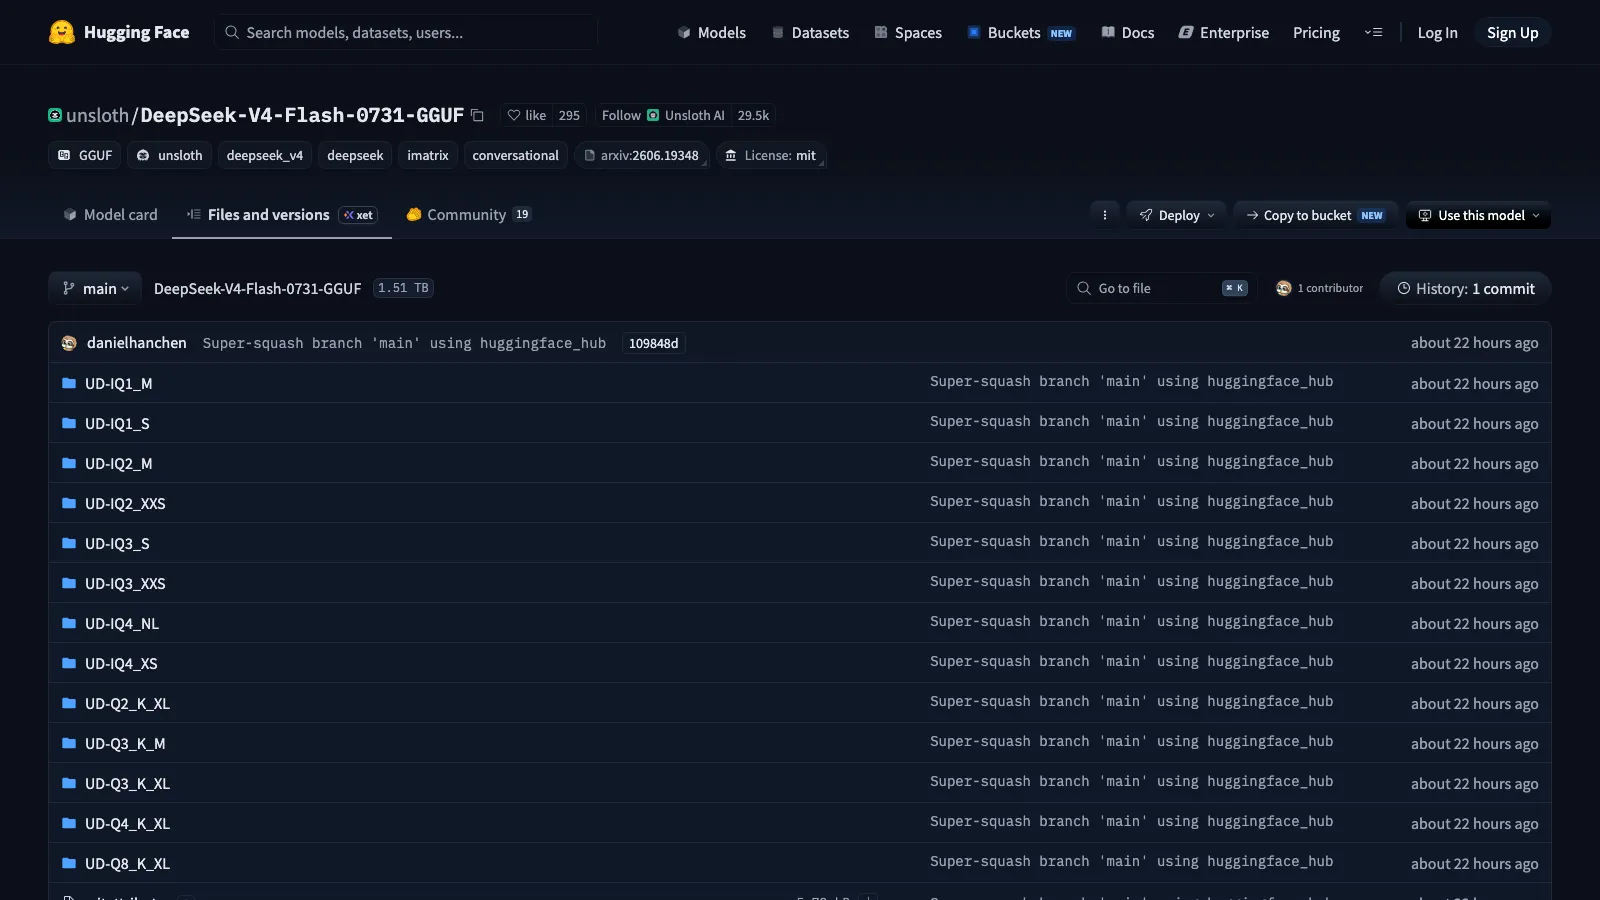1600x900 pixels.
Task: Focus the Search models, datasets, users field
Action: click(406, 32)
